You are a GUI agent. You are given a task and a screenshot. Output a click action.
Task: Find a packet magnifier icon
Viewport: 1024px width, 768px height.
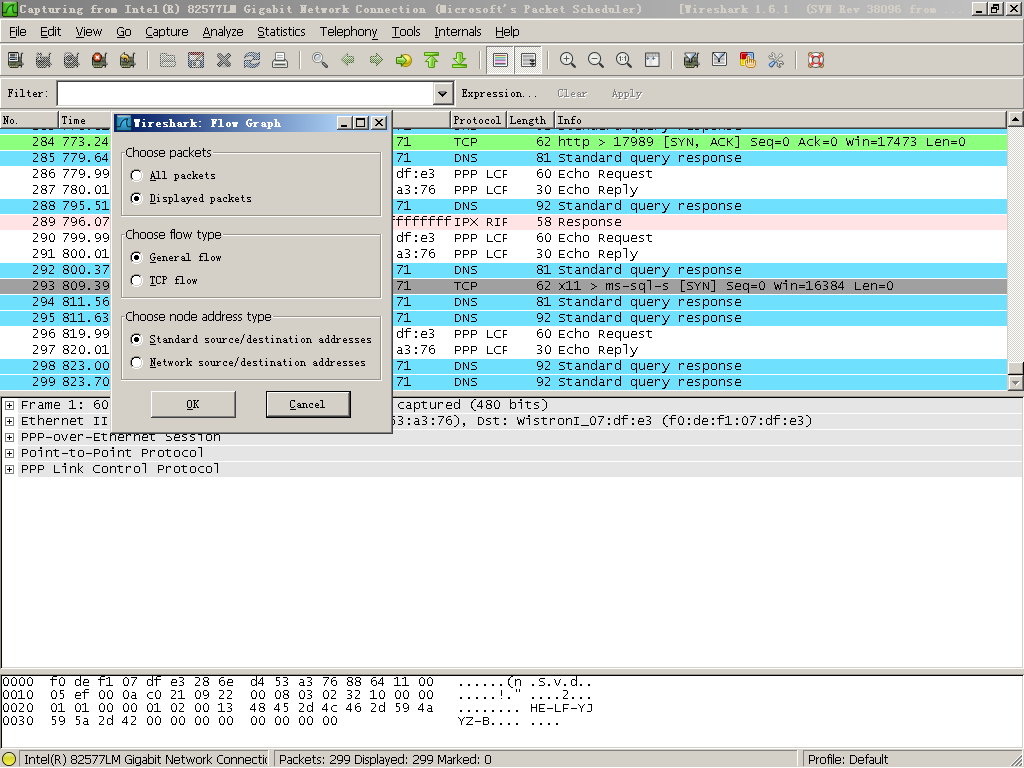pyautogui.click(x=320, y=60)
